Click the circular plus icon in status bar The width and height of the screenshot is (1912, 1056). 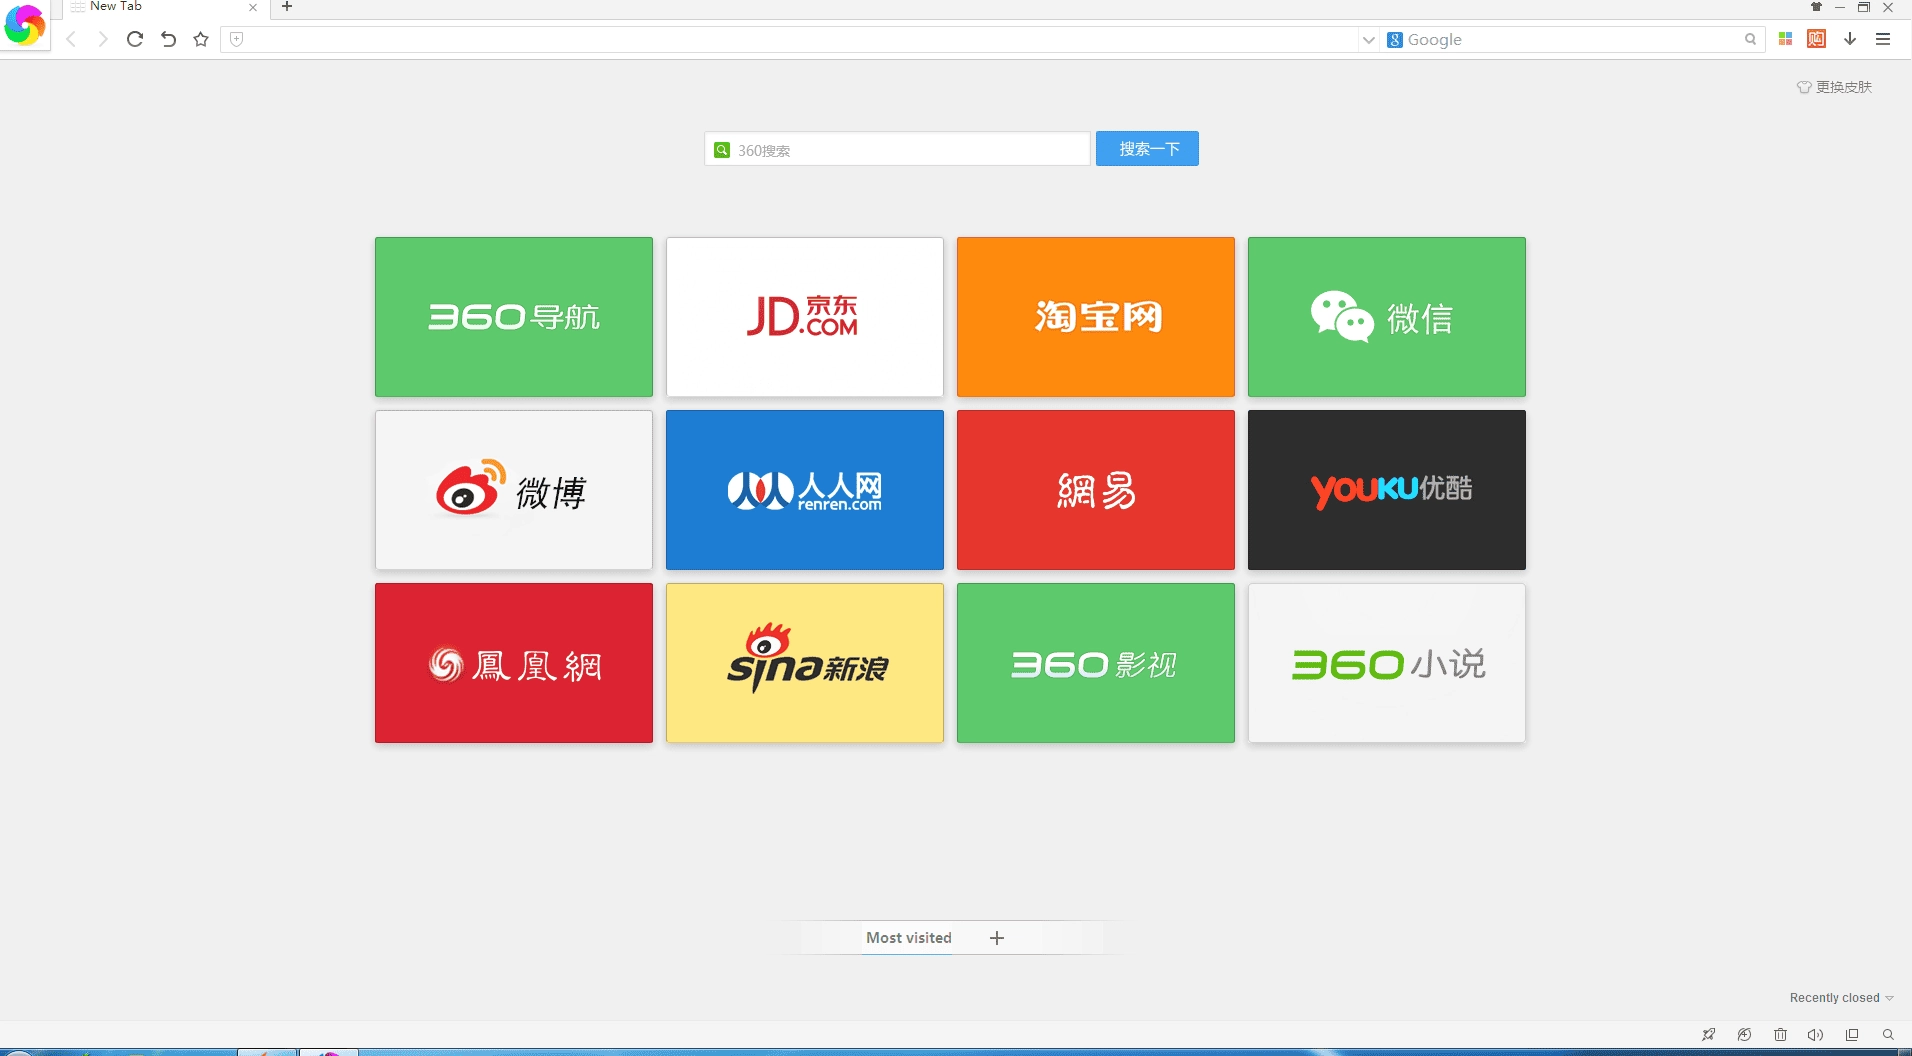click(1744, 1035)
